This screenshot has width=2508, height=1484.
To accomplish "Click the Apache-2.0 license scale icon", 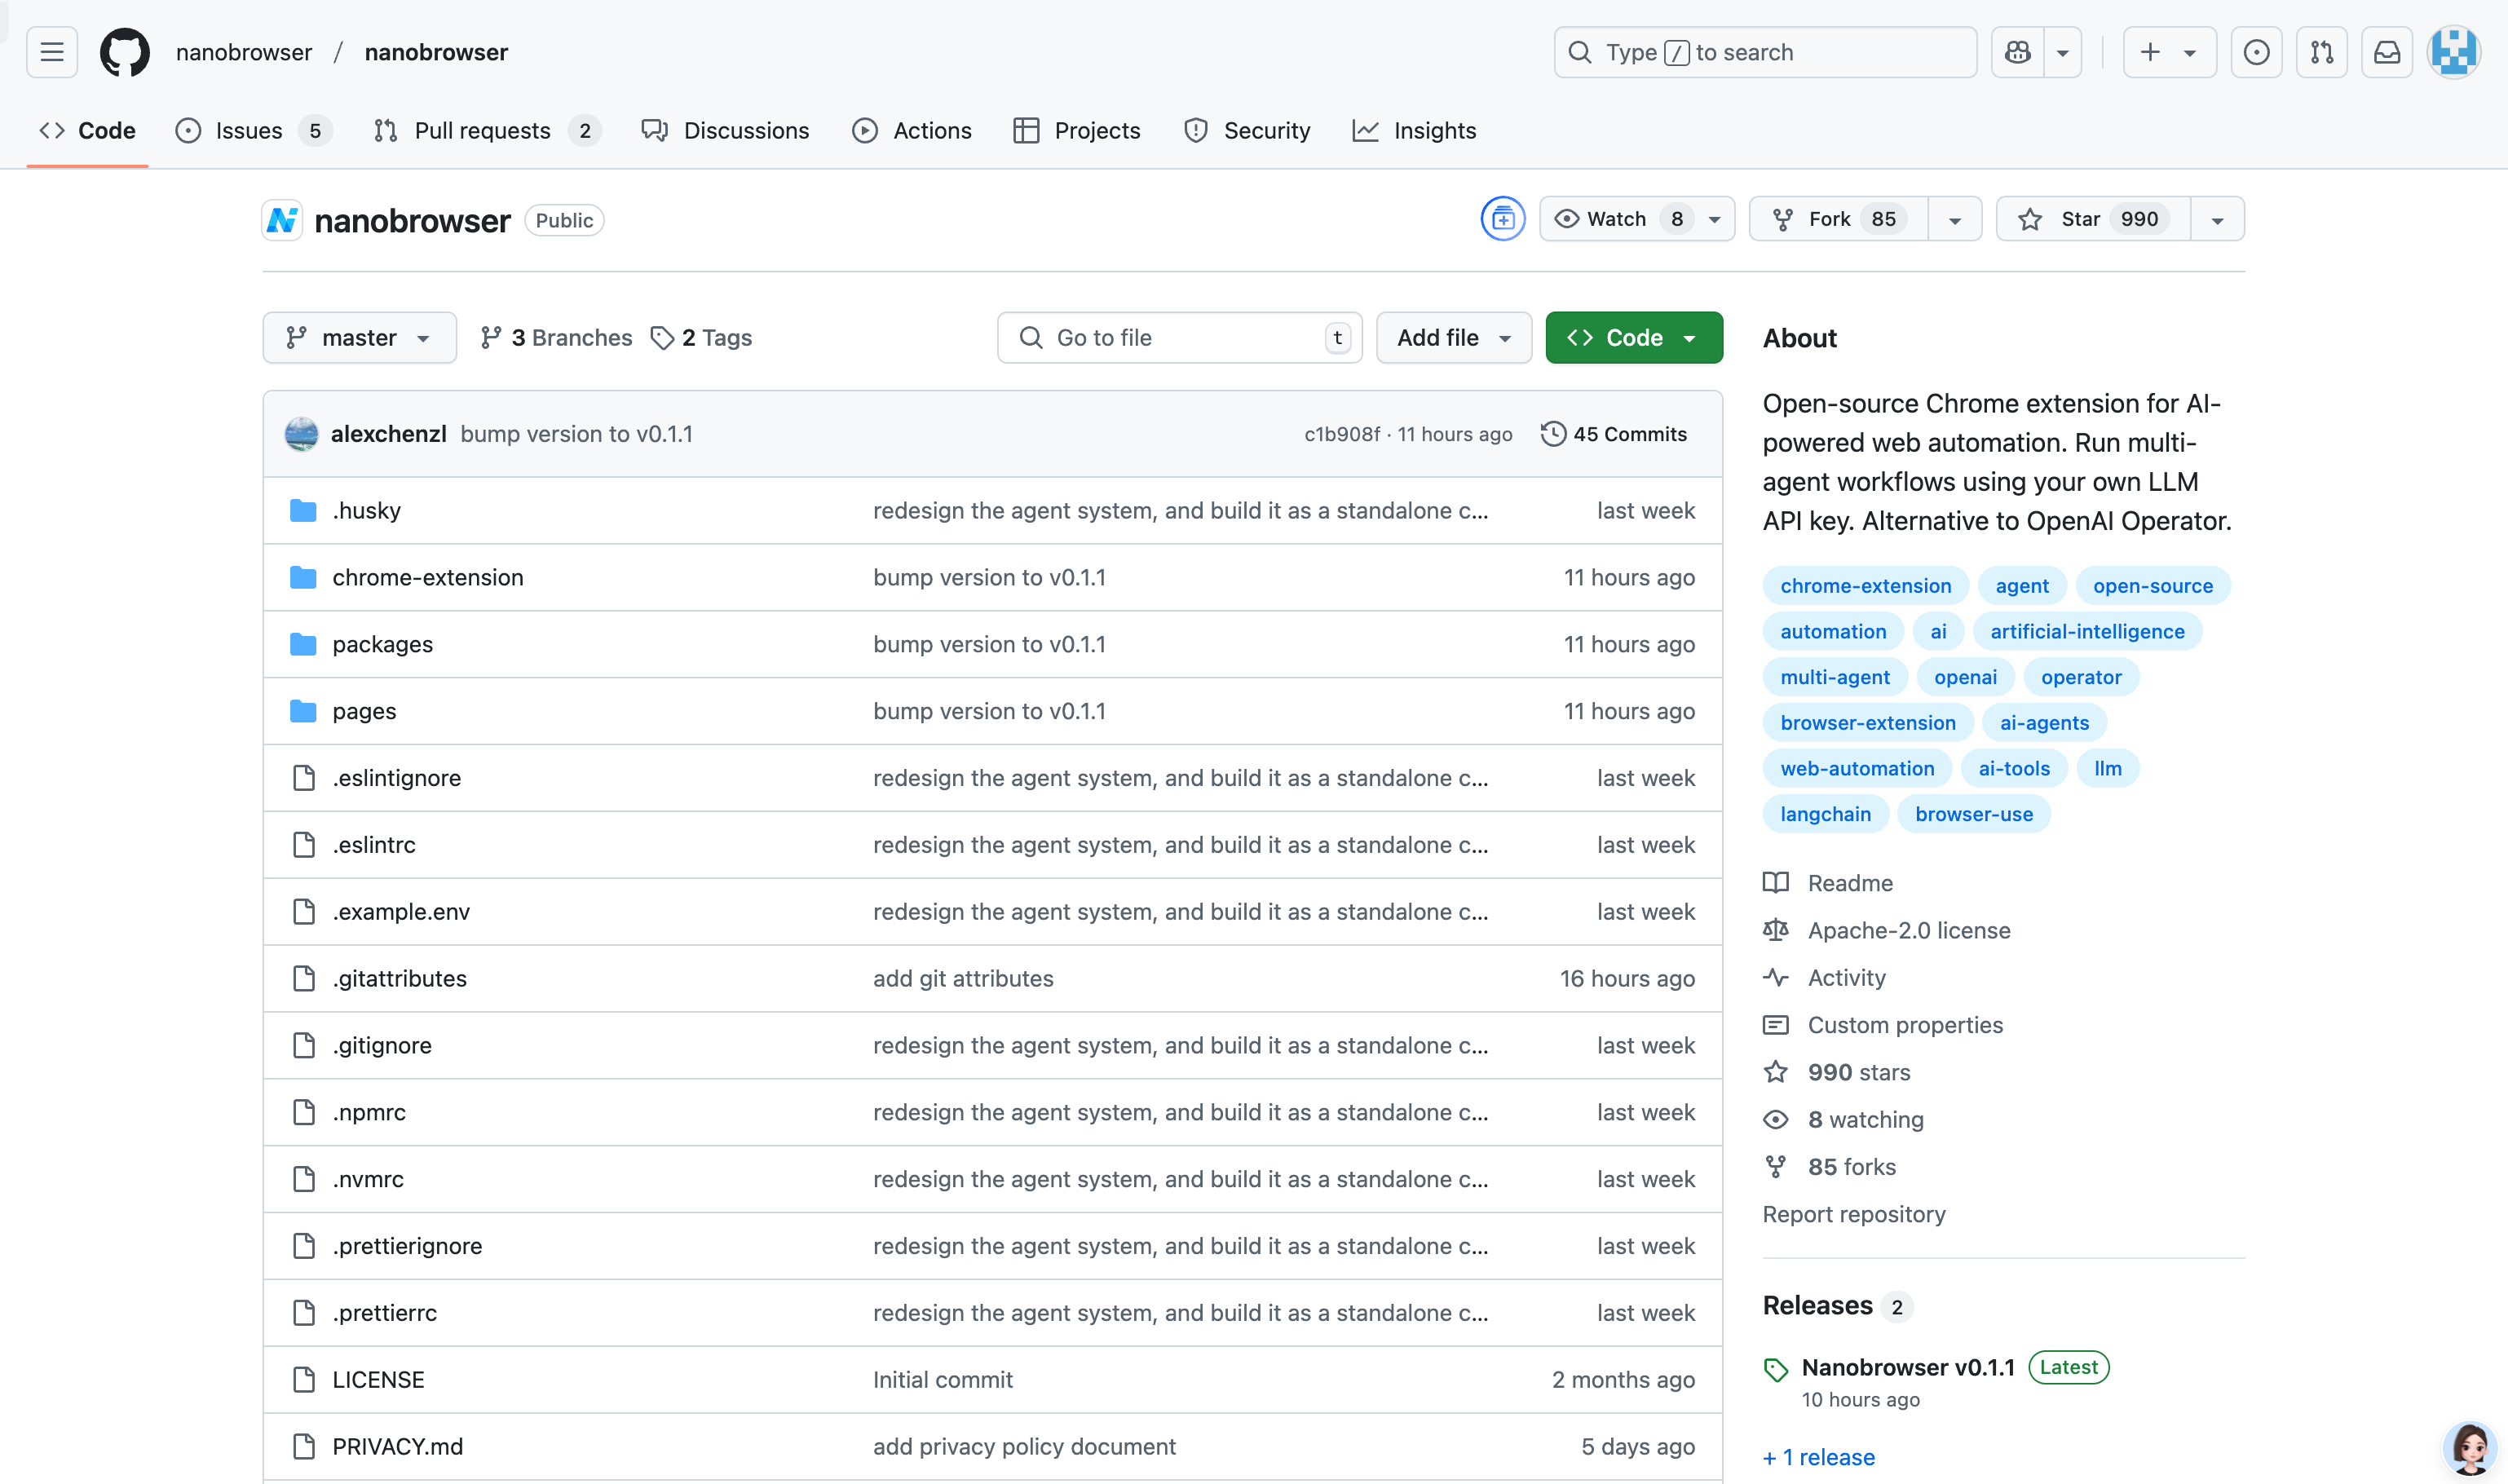I will 1776,930.
